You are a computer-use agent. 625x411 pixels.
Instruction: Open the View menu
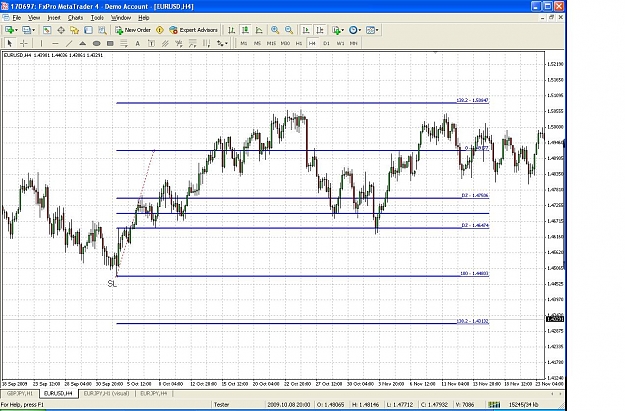(34, 18)
